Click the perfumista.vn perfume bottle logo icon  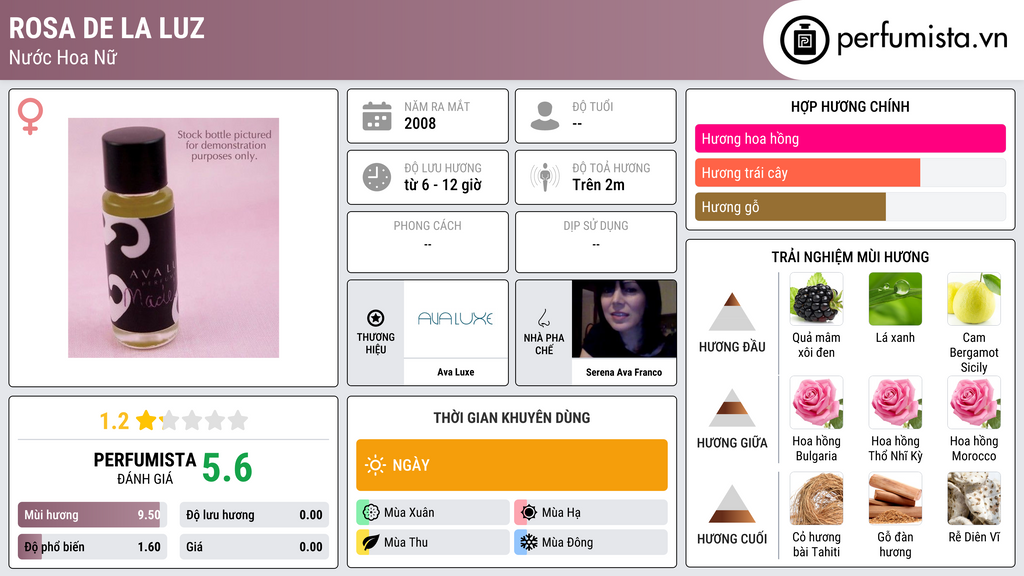pos(805,40)
